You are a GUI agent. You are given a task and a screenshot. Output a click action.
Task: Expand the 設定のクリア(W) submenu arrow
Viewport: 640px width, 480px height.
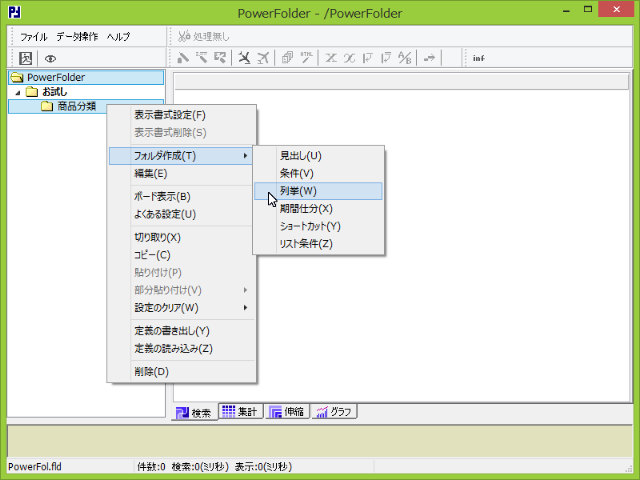245,308
